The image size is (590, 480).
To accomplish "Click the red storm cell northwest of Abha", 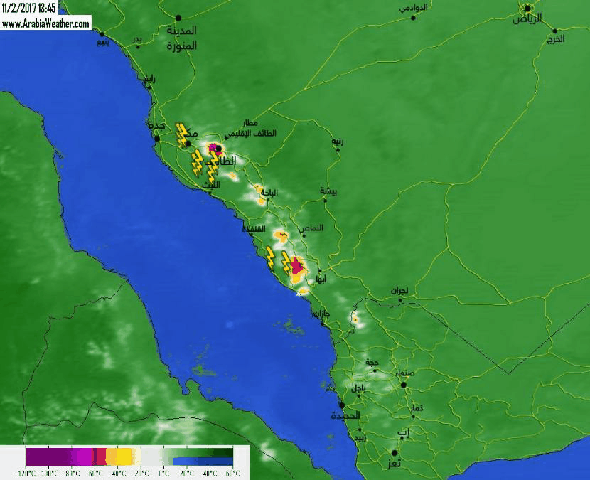I will (x=297, y=266).
